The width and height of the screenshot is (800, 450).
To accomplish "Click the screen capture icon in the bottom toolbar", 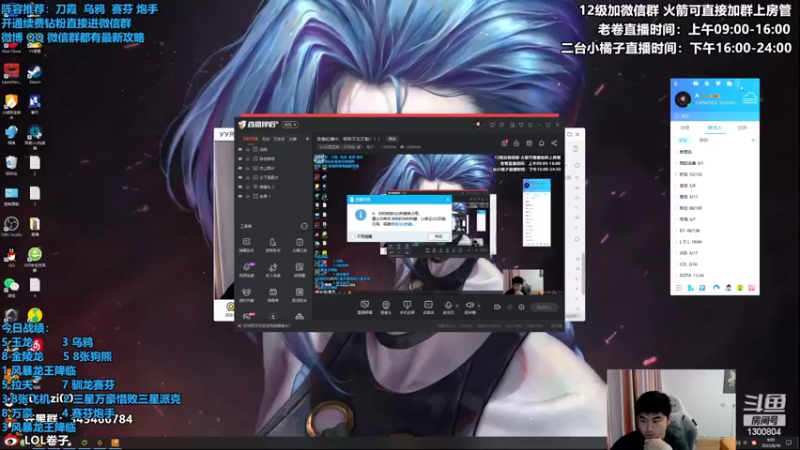I will pyautogui.click(x=364, y=307).
